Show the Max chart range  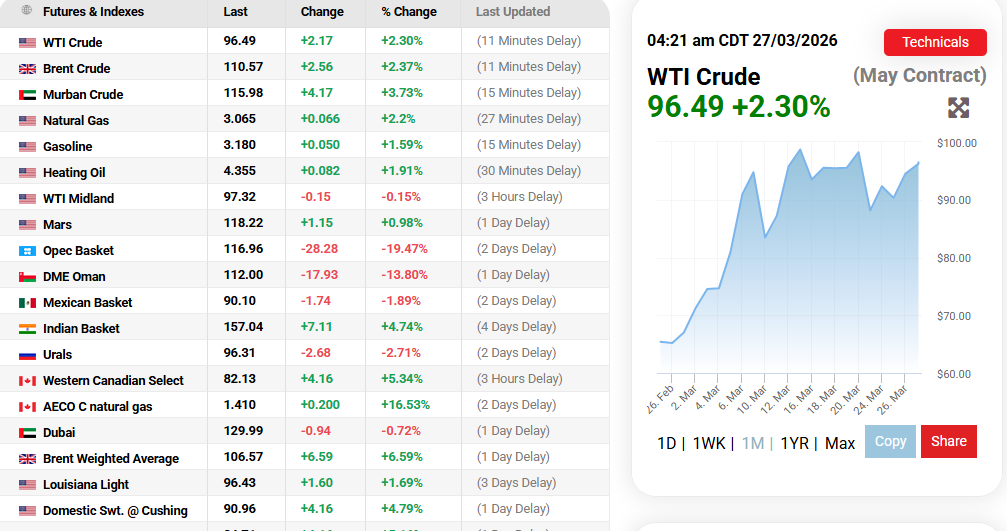pos(840,443)
